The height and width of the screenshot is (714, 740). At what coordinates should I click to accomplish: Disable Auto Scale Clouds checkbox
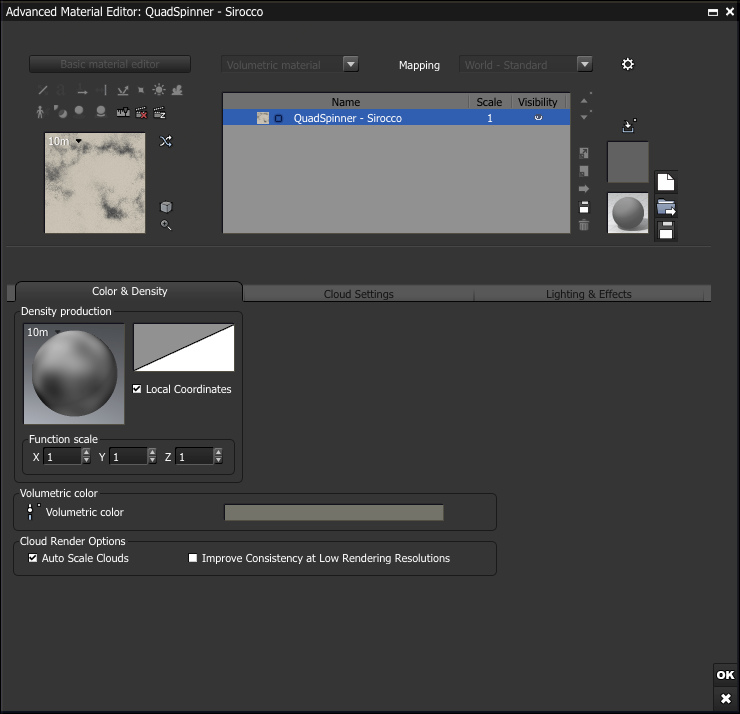(x=33, y=558)
